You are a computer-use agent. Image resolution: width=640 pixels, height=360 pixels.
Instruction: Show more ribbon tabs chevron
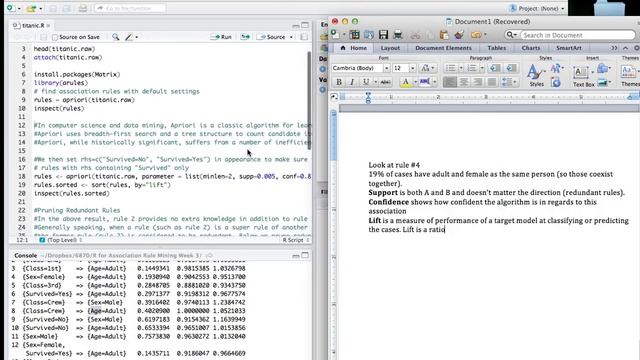[x=614, y=48]
